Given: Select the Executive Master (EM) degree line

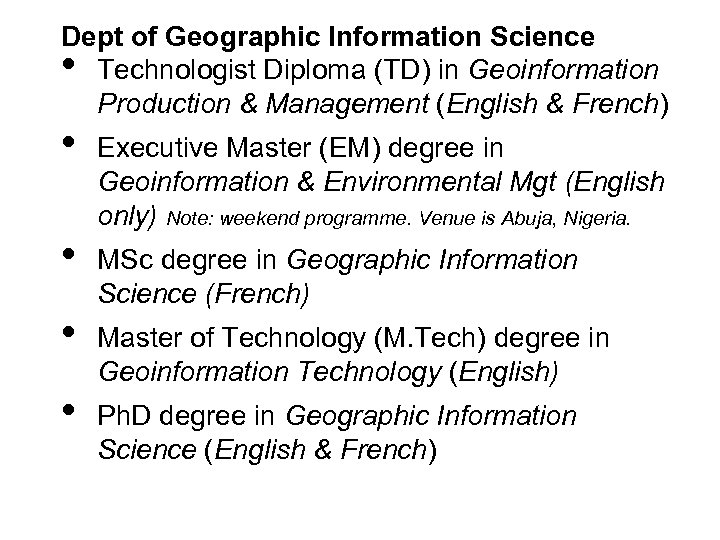Looking at the screenshot, I should click(x=300, y=148).
